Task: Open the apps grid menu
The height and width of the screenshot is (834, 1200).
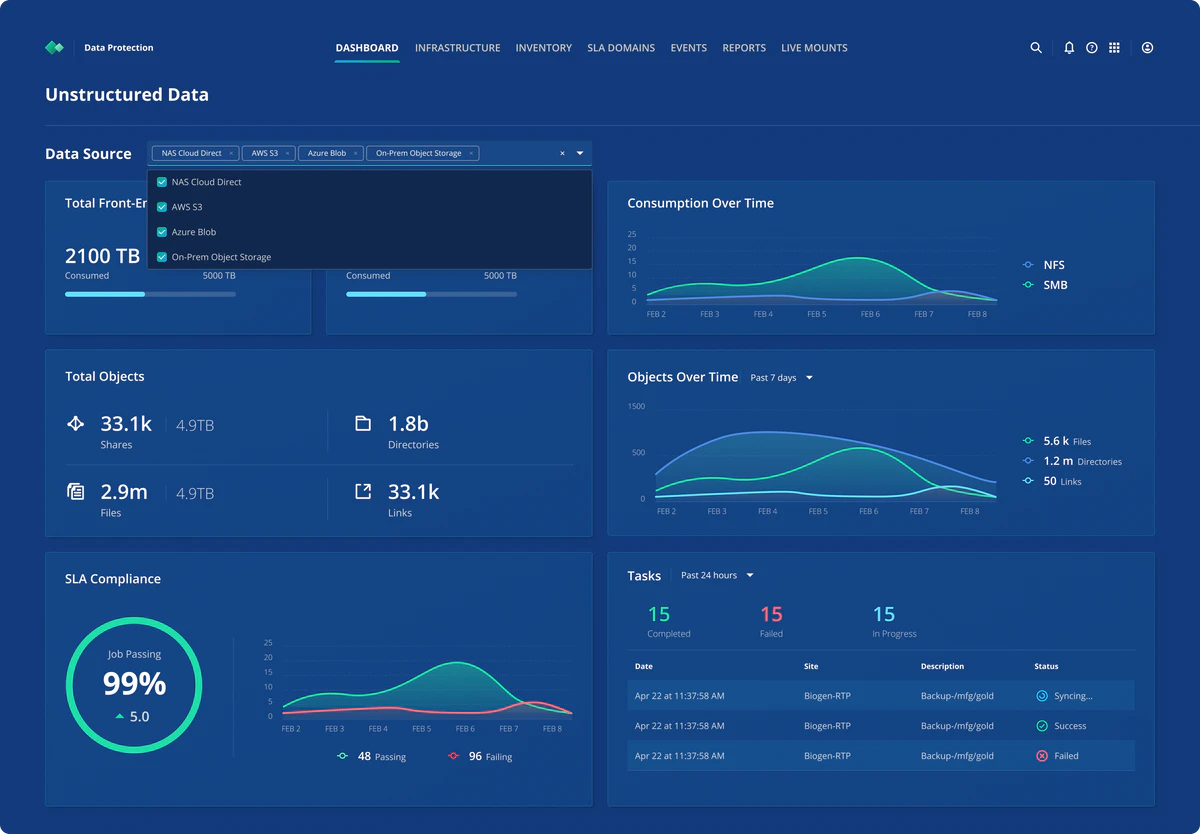Action: pos(1114,48)
